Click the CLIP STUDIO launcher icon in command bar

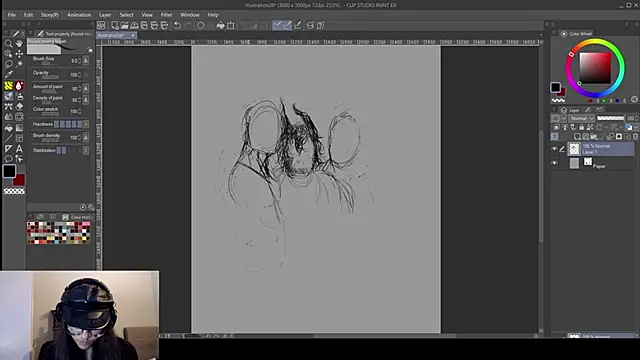pyautogui.click(x=101, y=25)
